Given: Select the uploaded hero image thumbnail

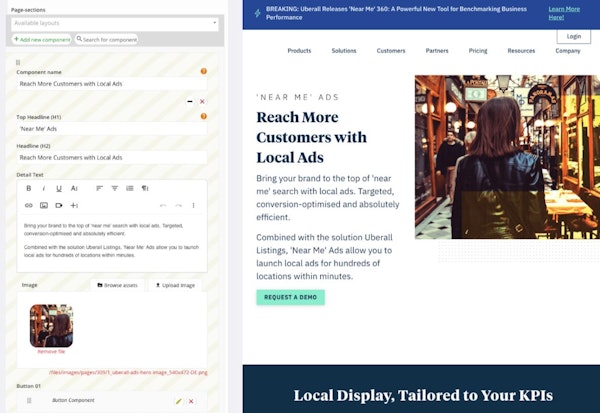Looking at the screenshot, I should (51, 326).
